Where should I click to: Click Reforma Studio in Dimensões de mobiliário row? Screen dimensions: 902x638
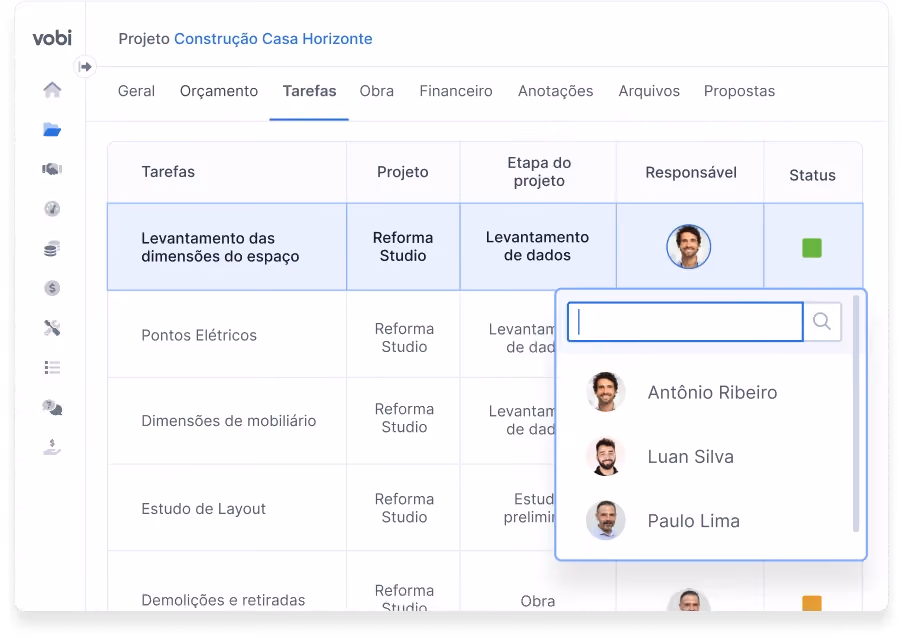[404, 418]
